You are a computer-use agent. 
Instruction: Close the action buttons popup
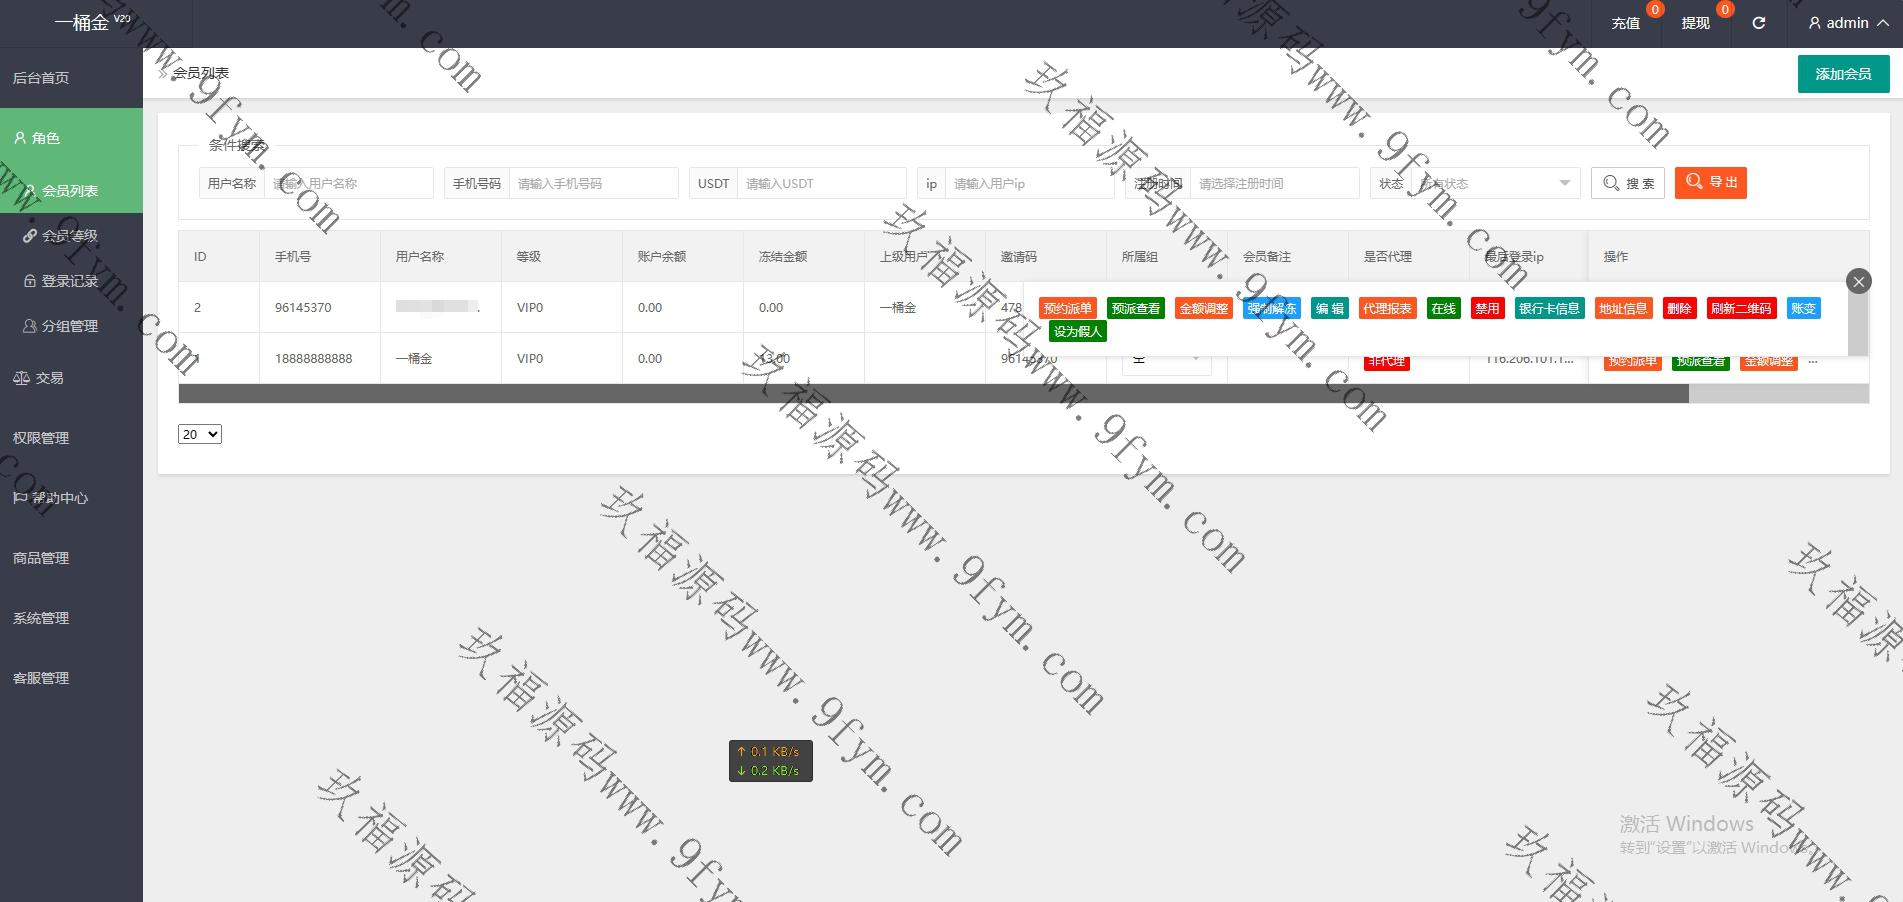[1858, 281]
